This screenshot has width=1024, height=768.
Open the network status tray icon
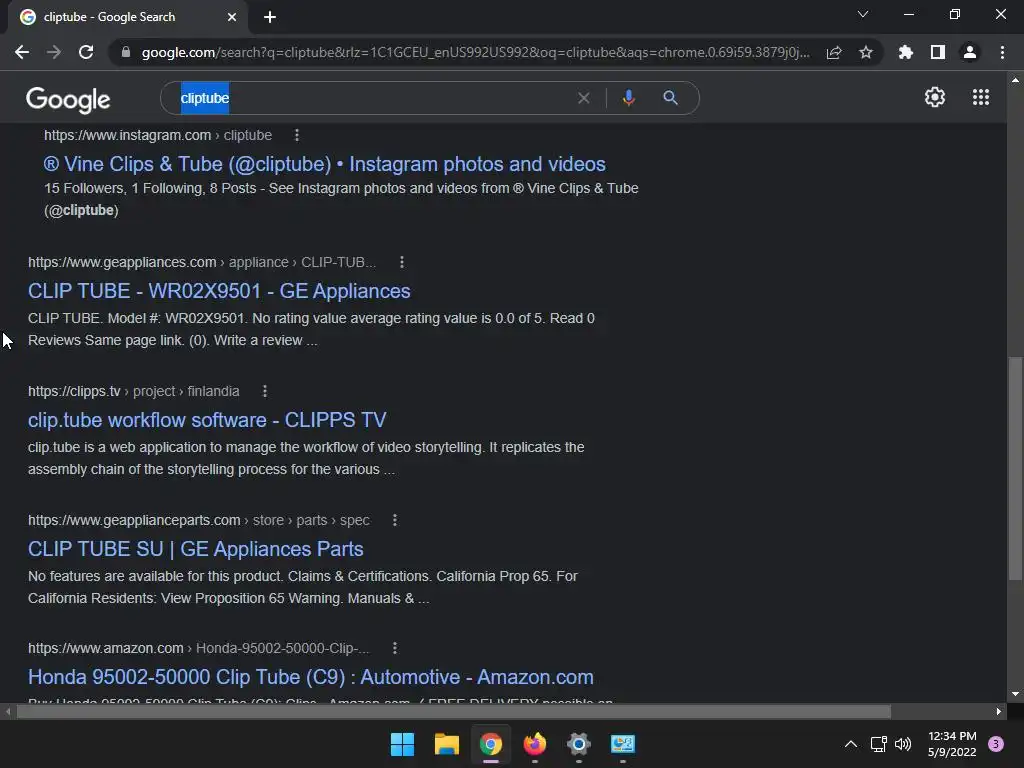[x=878, y=744]
